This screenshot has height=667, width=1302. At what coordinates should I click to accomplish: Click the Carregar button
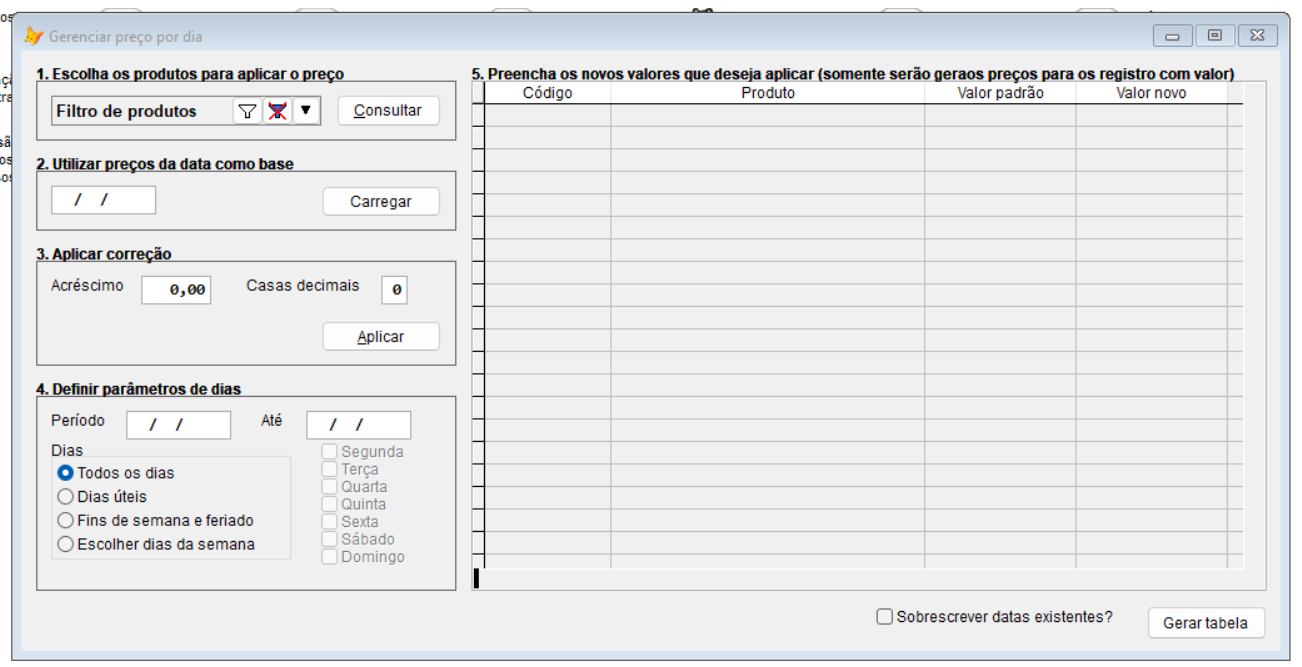pyautogui.click(x=380, y=201)
